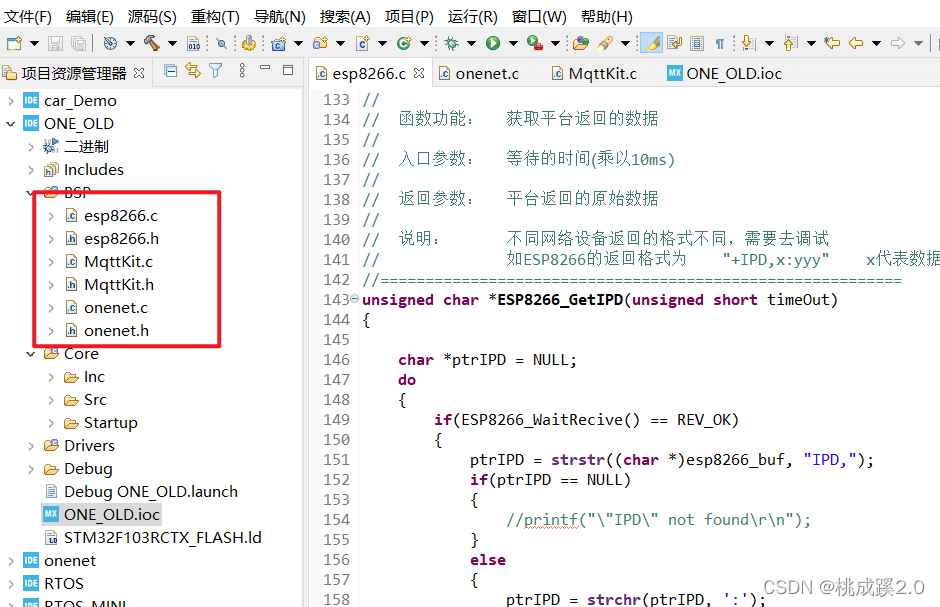Click the Back navigation yellow arrow

[856, 43]
